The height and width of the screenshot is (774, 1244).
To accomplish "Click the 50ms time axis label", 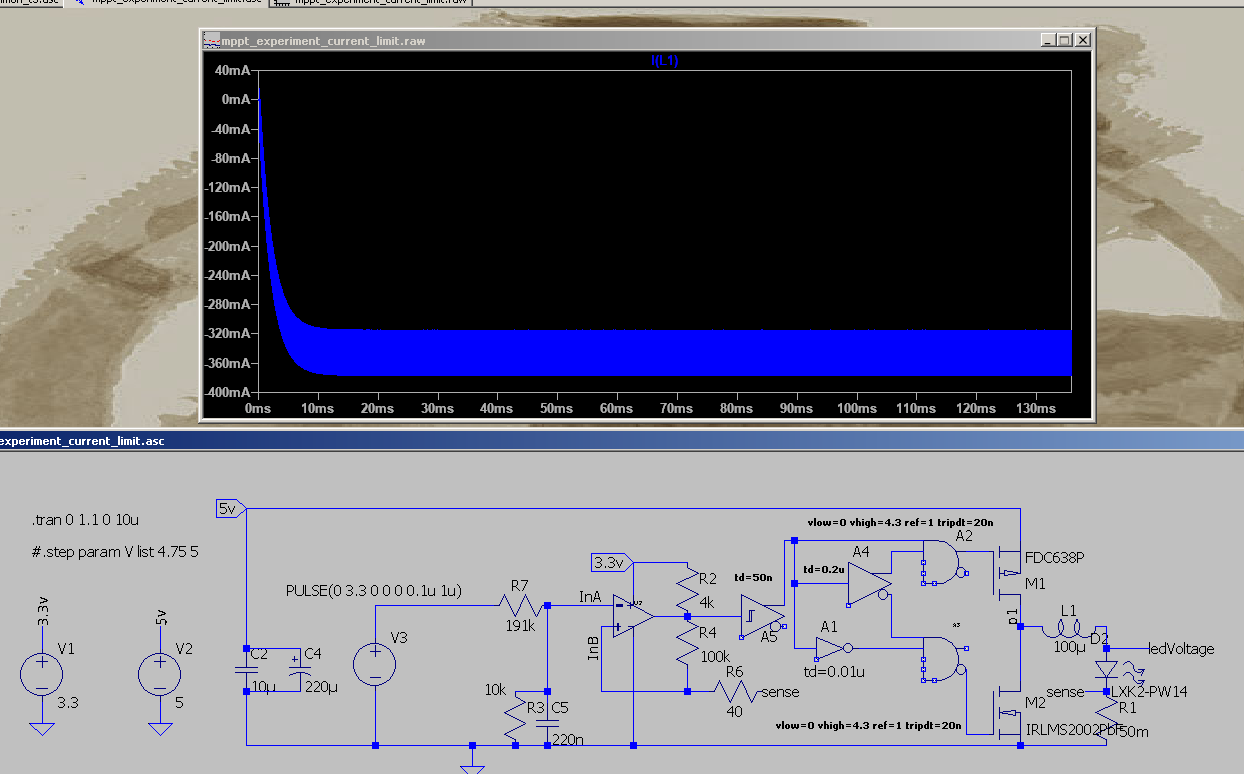I will coord(557,408).
